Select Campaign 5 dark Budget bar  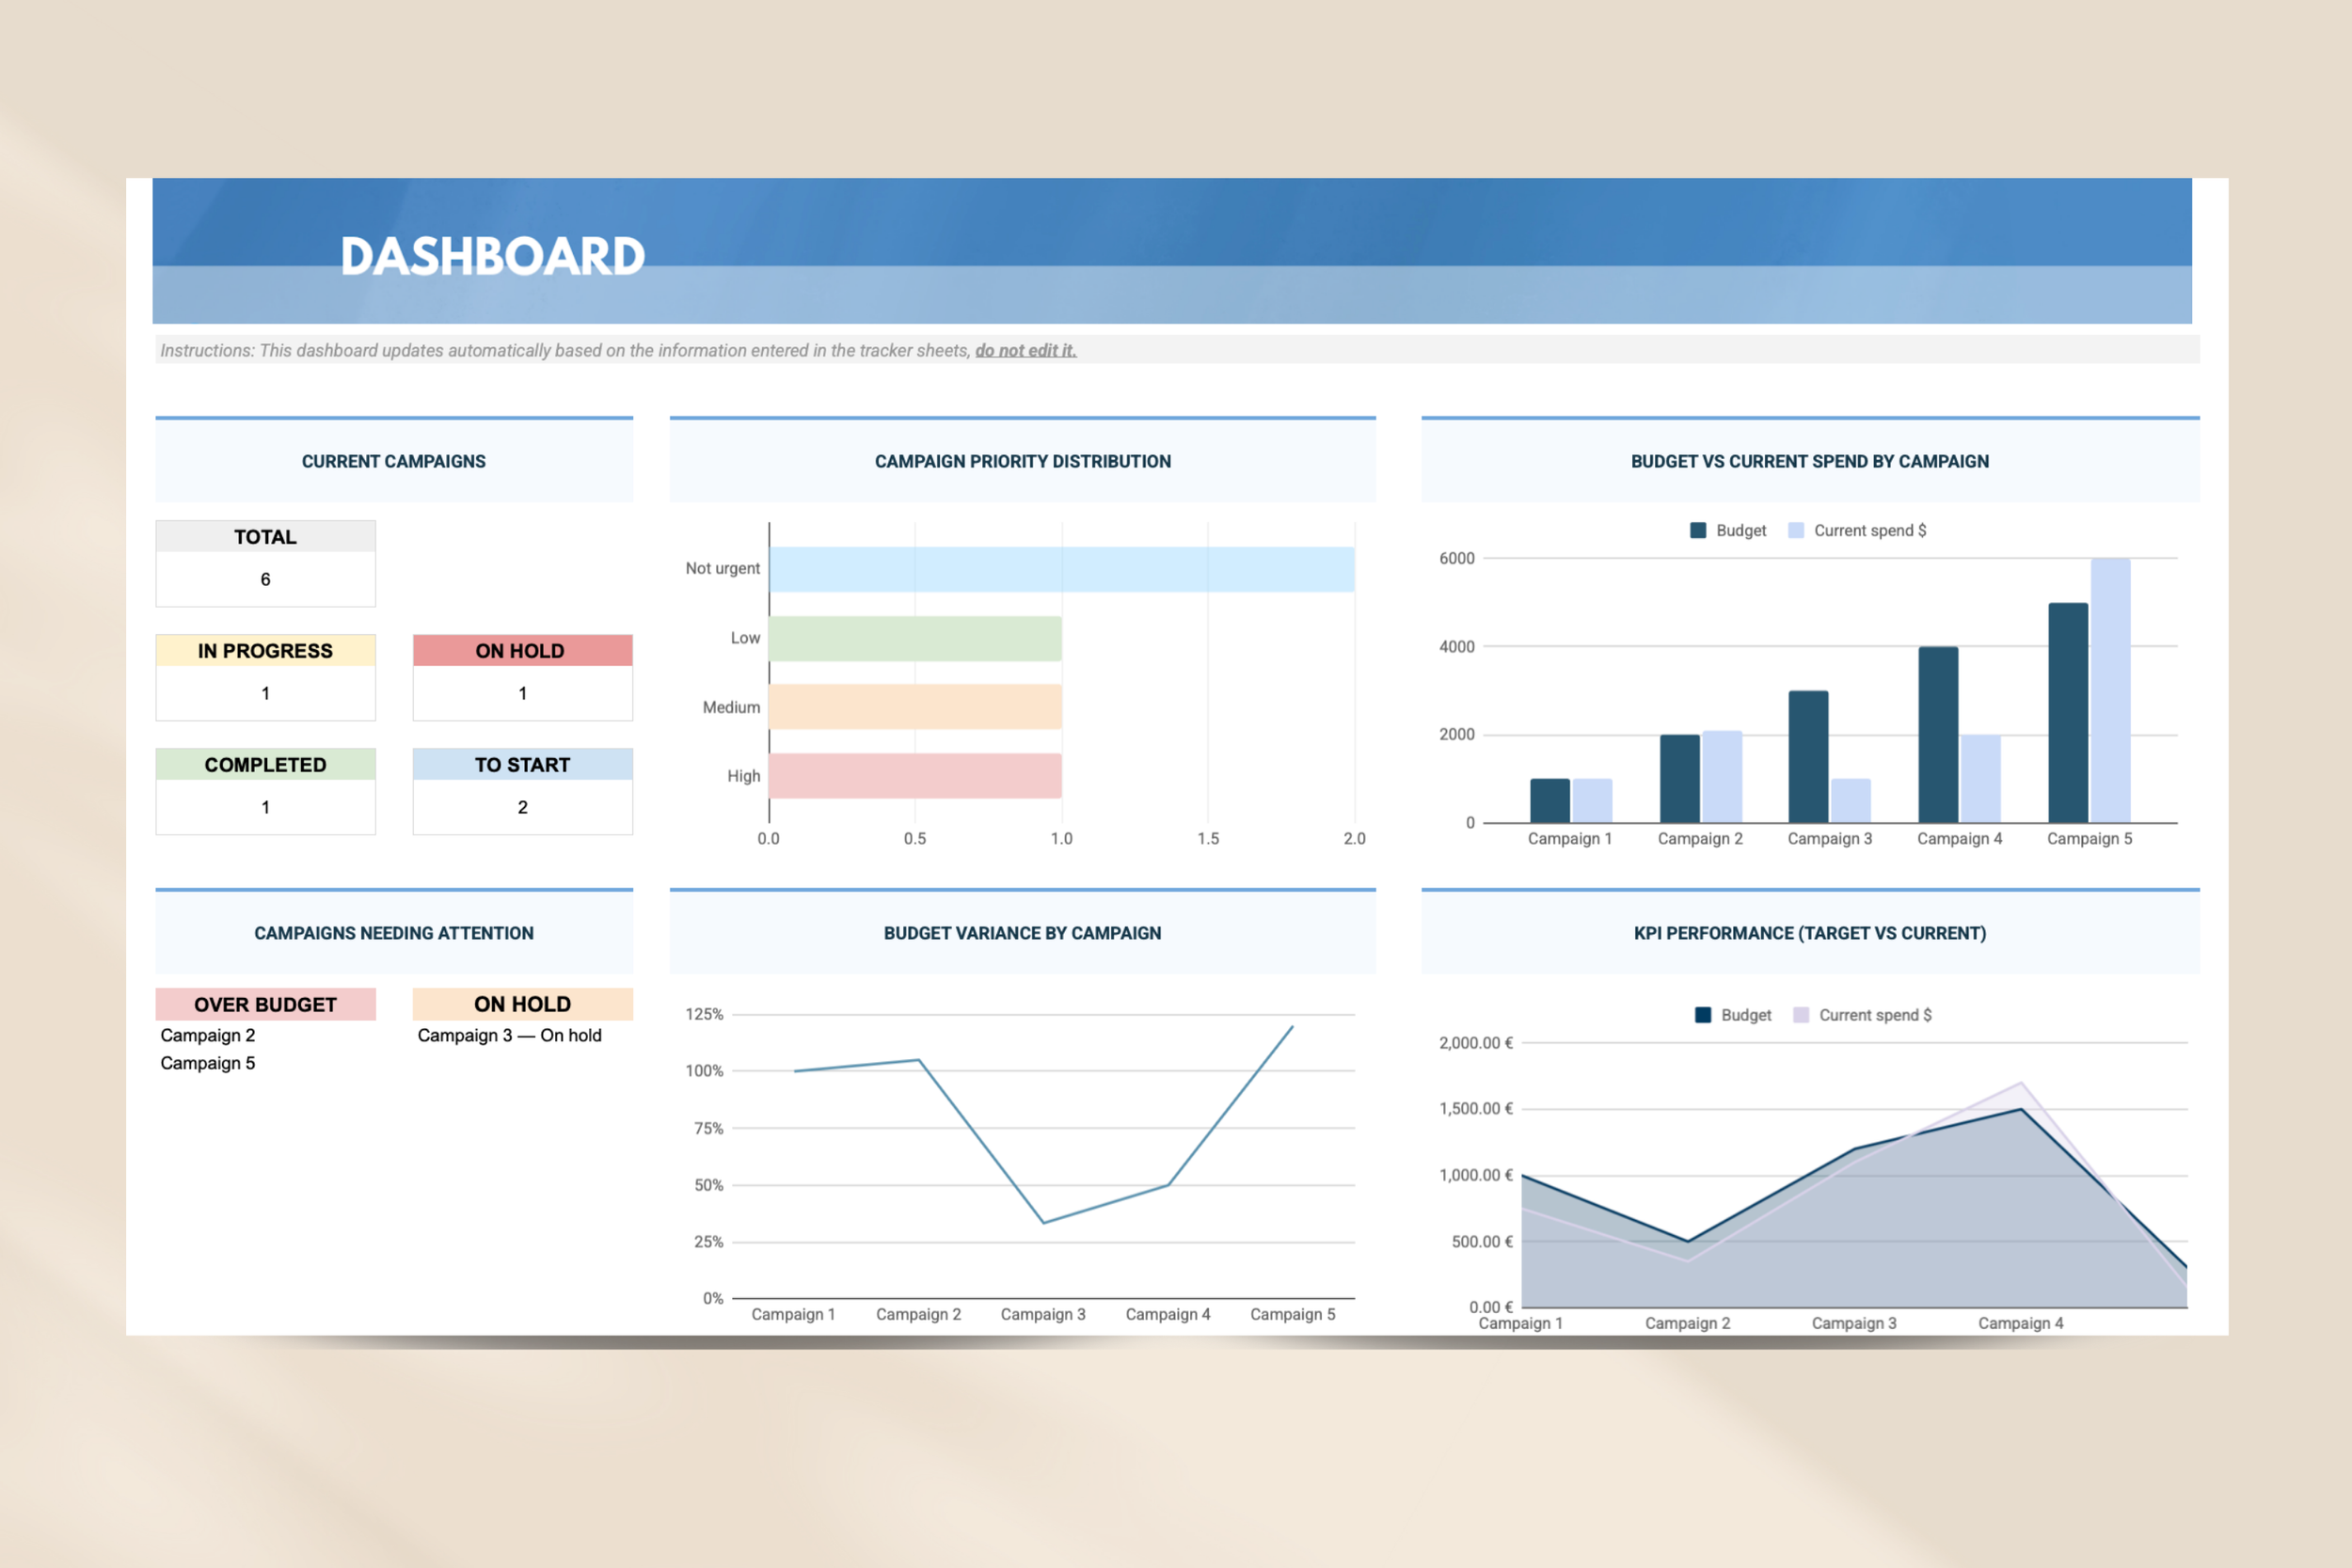click(2068, 713)
